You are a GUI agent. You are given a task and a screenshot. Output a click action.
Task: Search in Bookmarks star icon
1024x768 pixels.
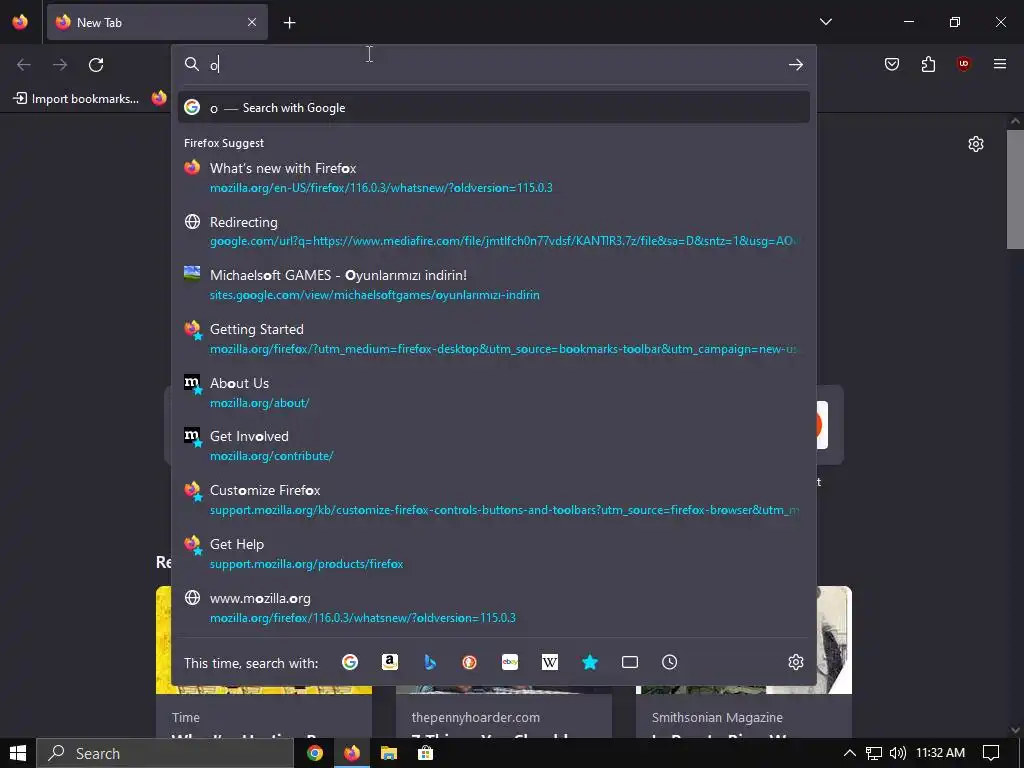pyautogui.click(x=590, y=662)
